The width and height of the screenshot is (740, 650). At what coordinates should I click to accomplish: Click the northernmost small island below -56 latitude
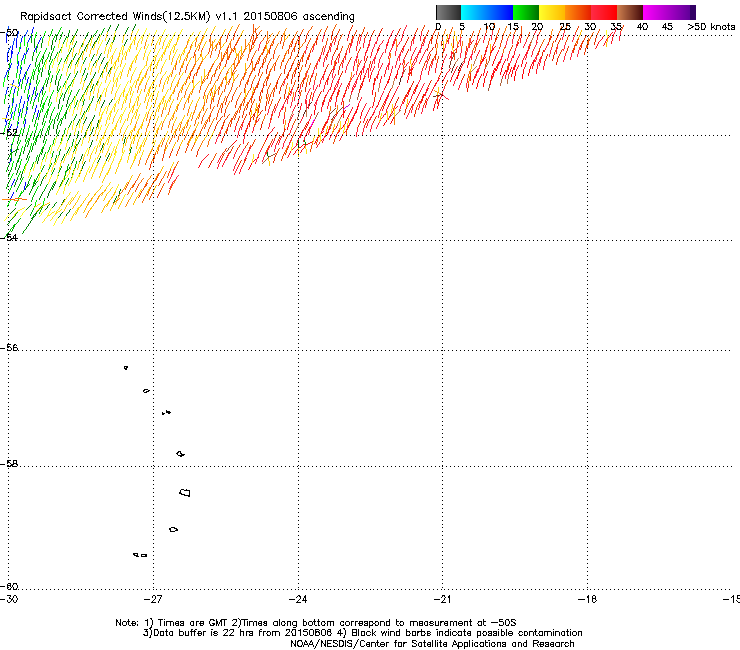(126, 368)
